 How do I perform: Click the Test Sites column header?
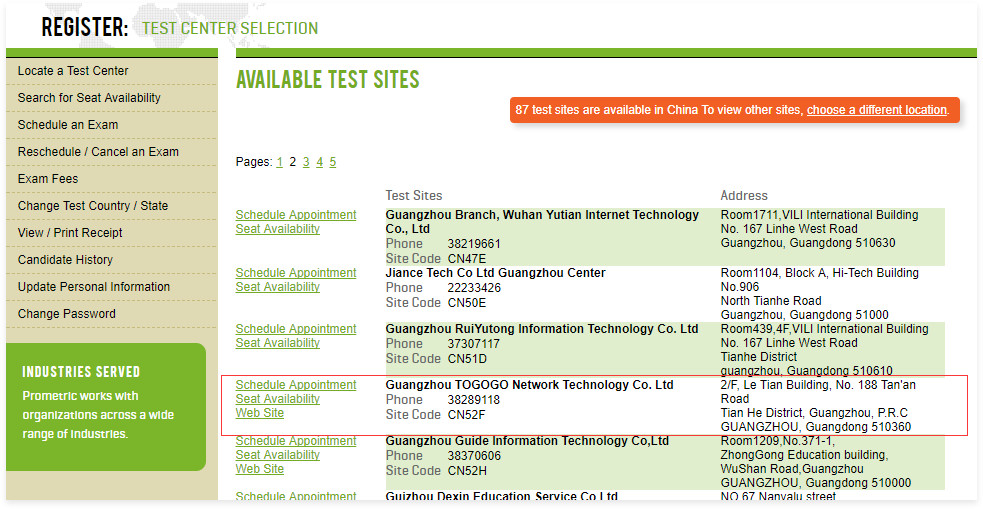414,196
